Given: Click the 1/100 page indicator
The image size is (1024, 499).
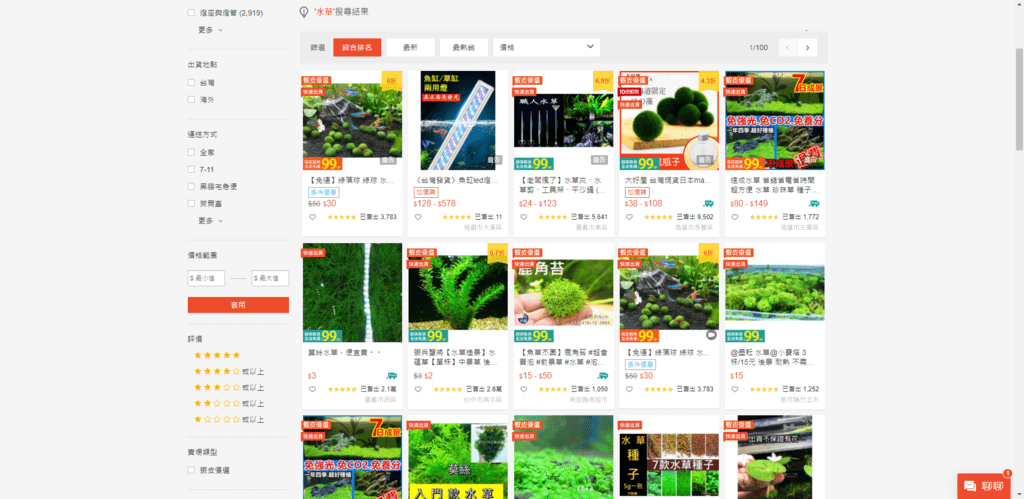Looking at the screenshot, I should pos(758,48).
